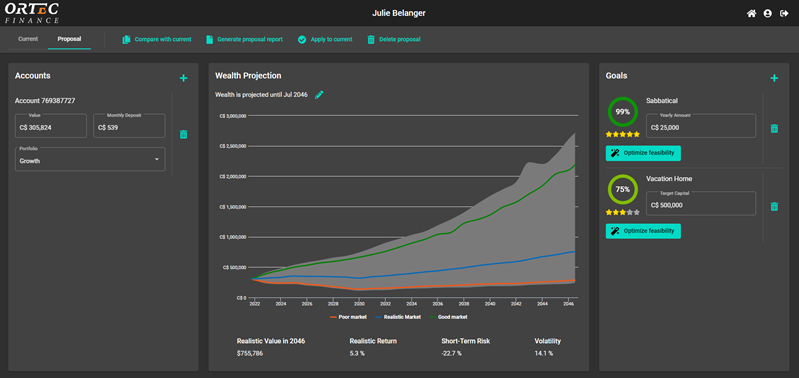
Task: Add a new goal with plus icon
Action: 774,78
